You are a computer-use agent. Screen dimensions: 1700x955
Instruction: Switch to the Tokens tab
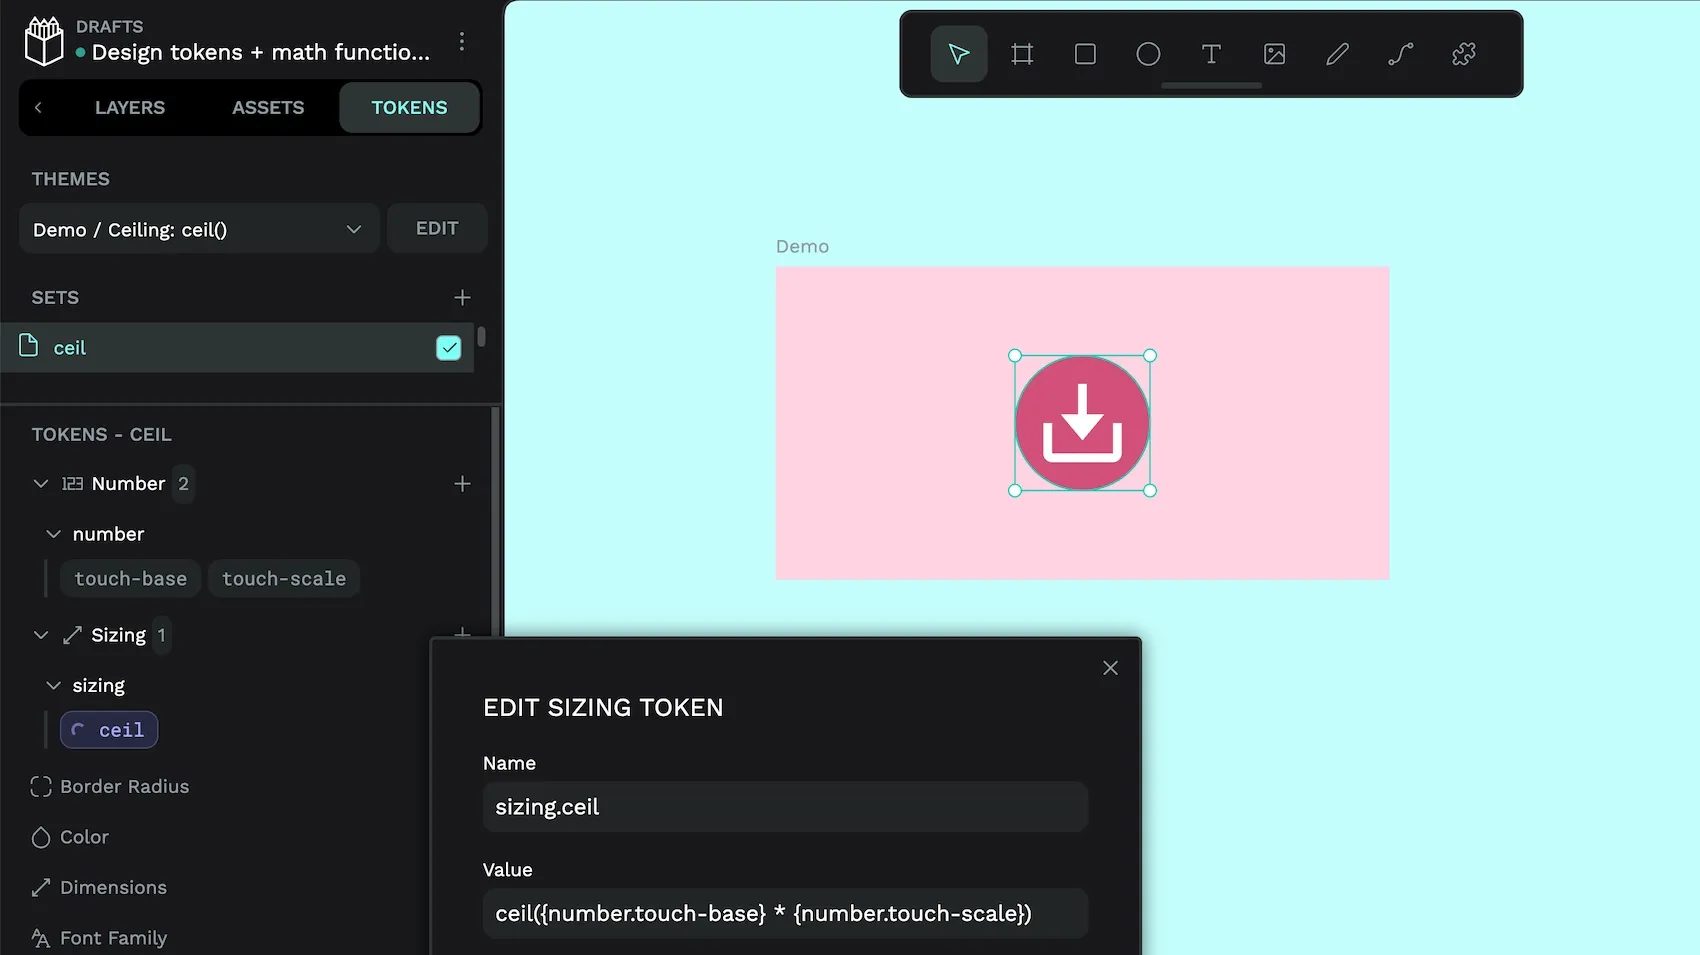point(409,107)
